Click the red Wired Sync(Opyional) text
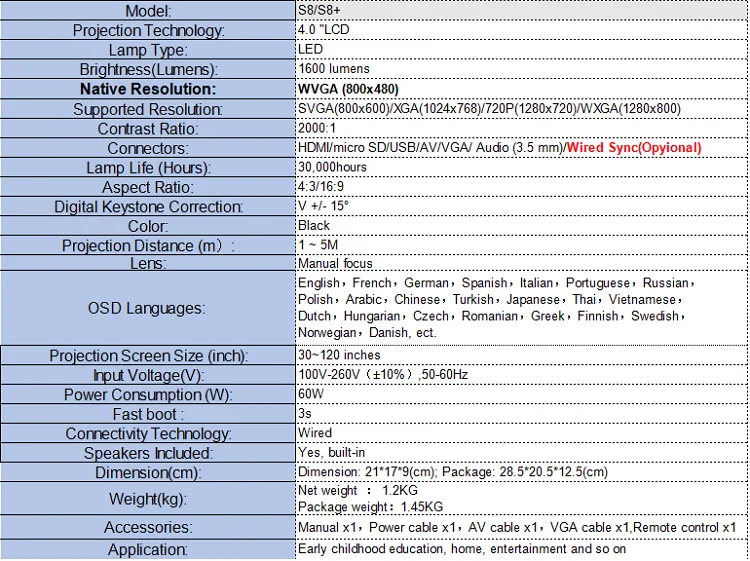 pyautogui.click(x=634, y=148)
